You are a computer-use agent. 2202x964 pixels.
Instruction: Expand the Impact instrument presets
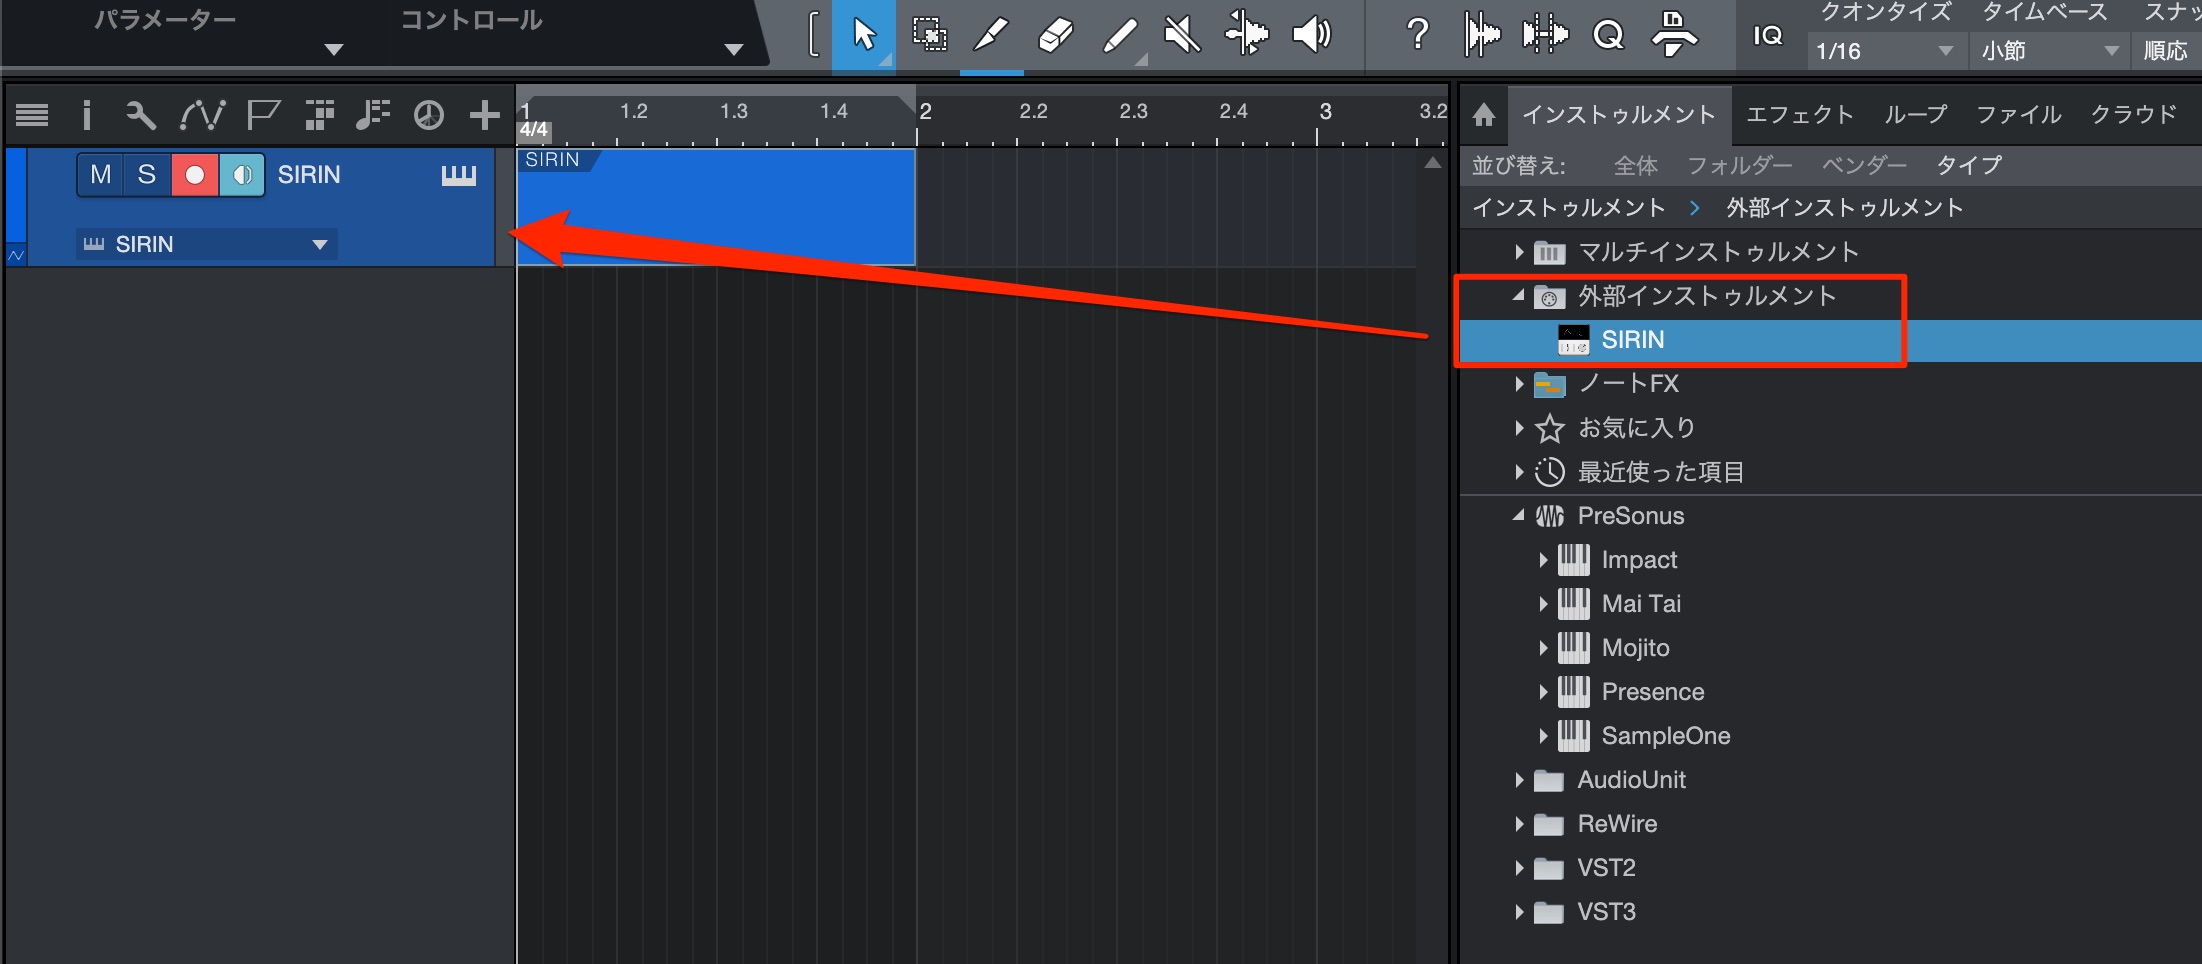(x=1543, y=560)
